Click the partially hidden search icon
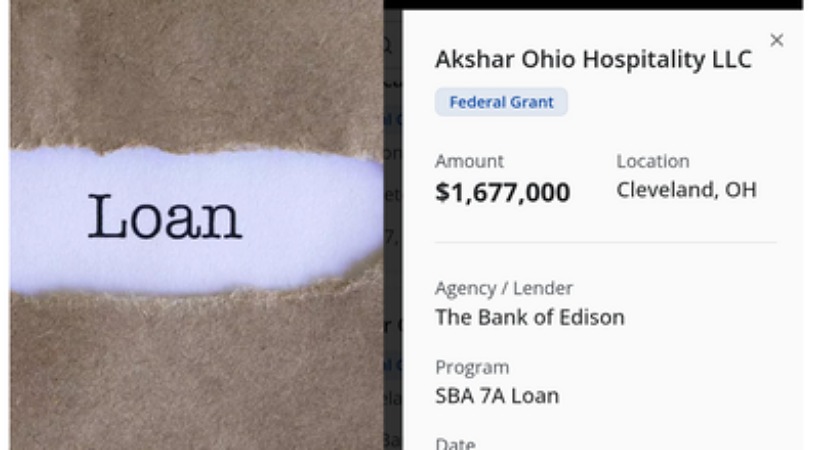 tap(389, 45)
